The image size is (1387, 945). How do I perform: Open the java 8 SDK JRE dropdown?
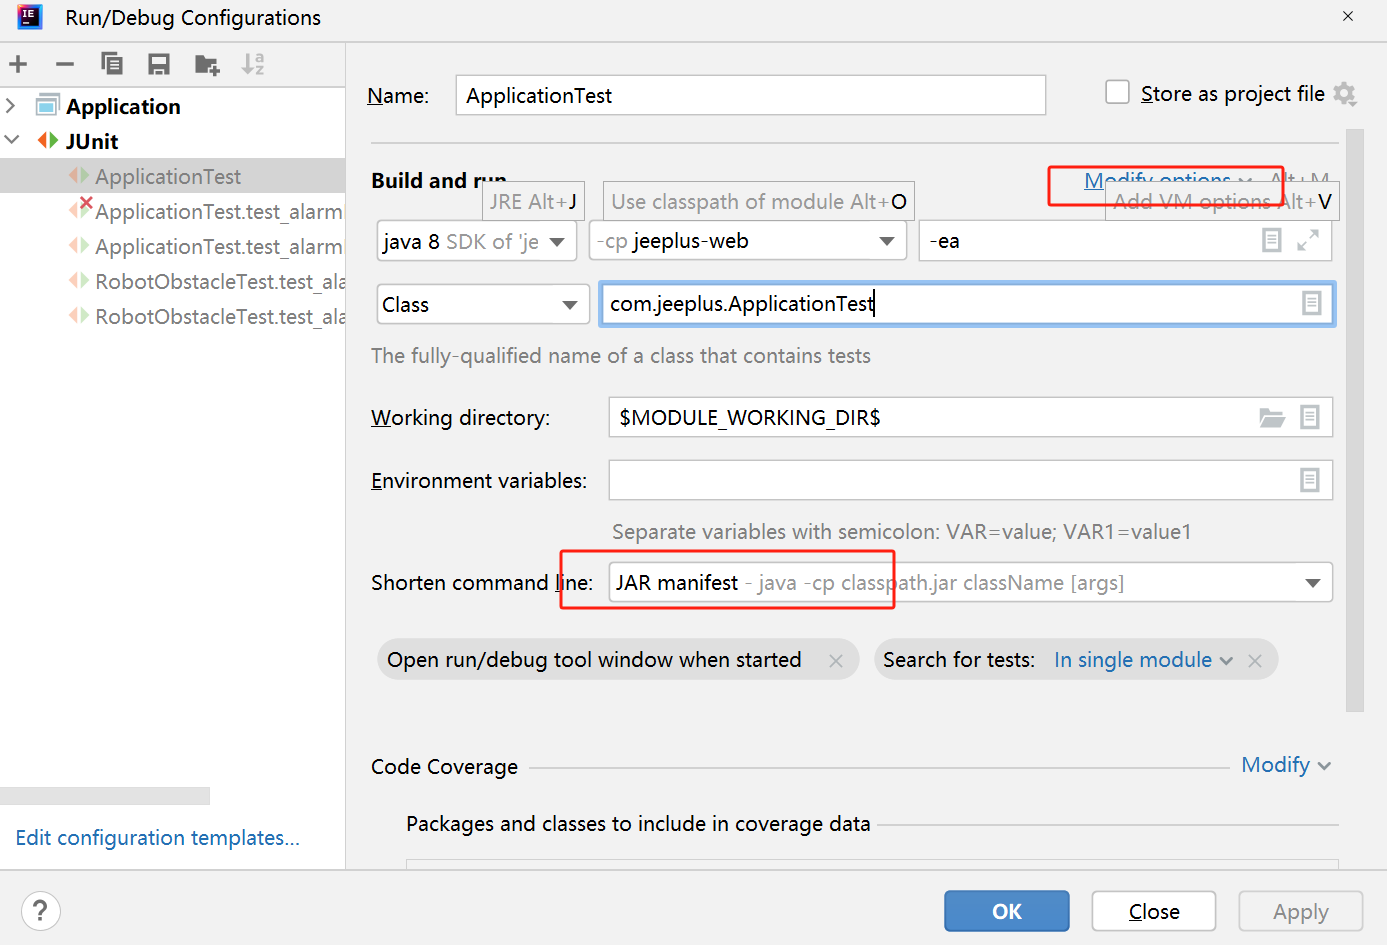(x=477, y=241)
